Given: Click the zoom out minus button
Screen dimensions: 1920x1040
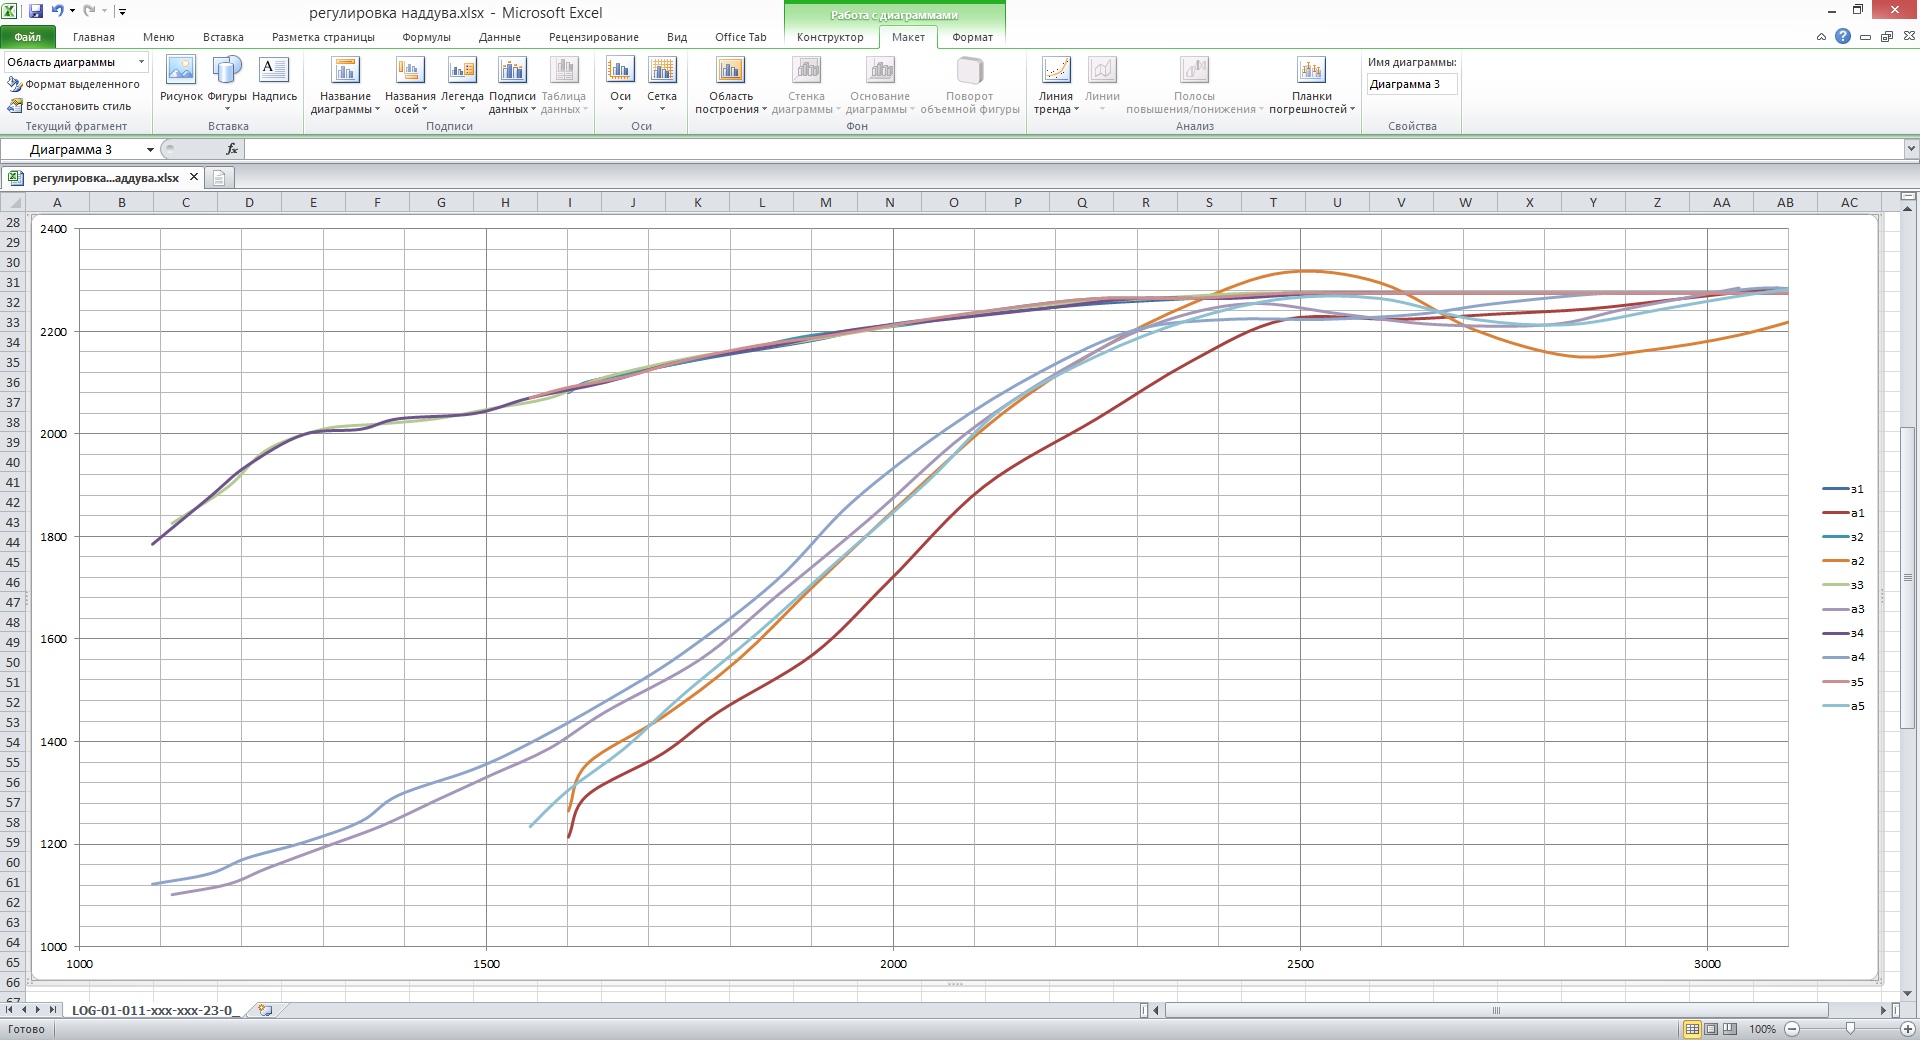Looking at the screenshot, I should click(1792, 1029).
